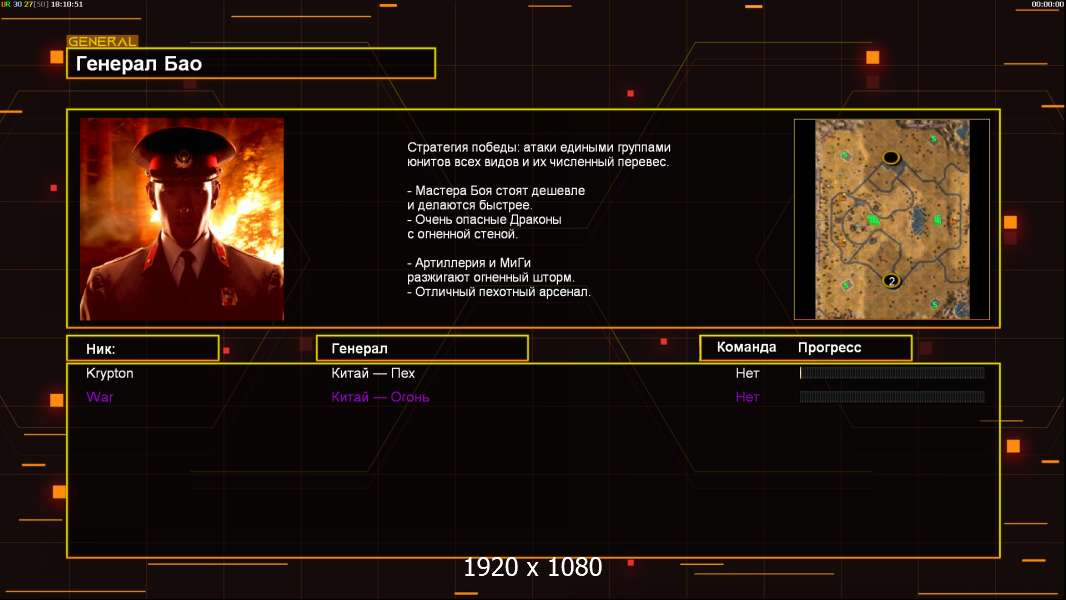Click the 18:10:51 clock readout
1066x600 pixels.
point(67,4)
